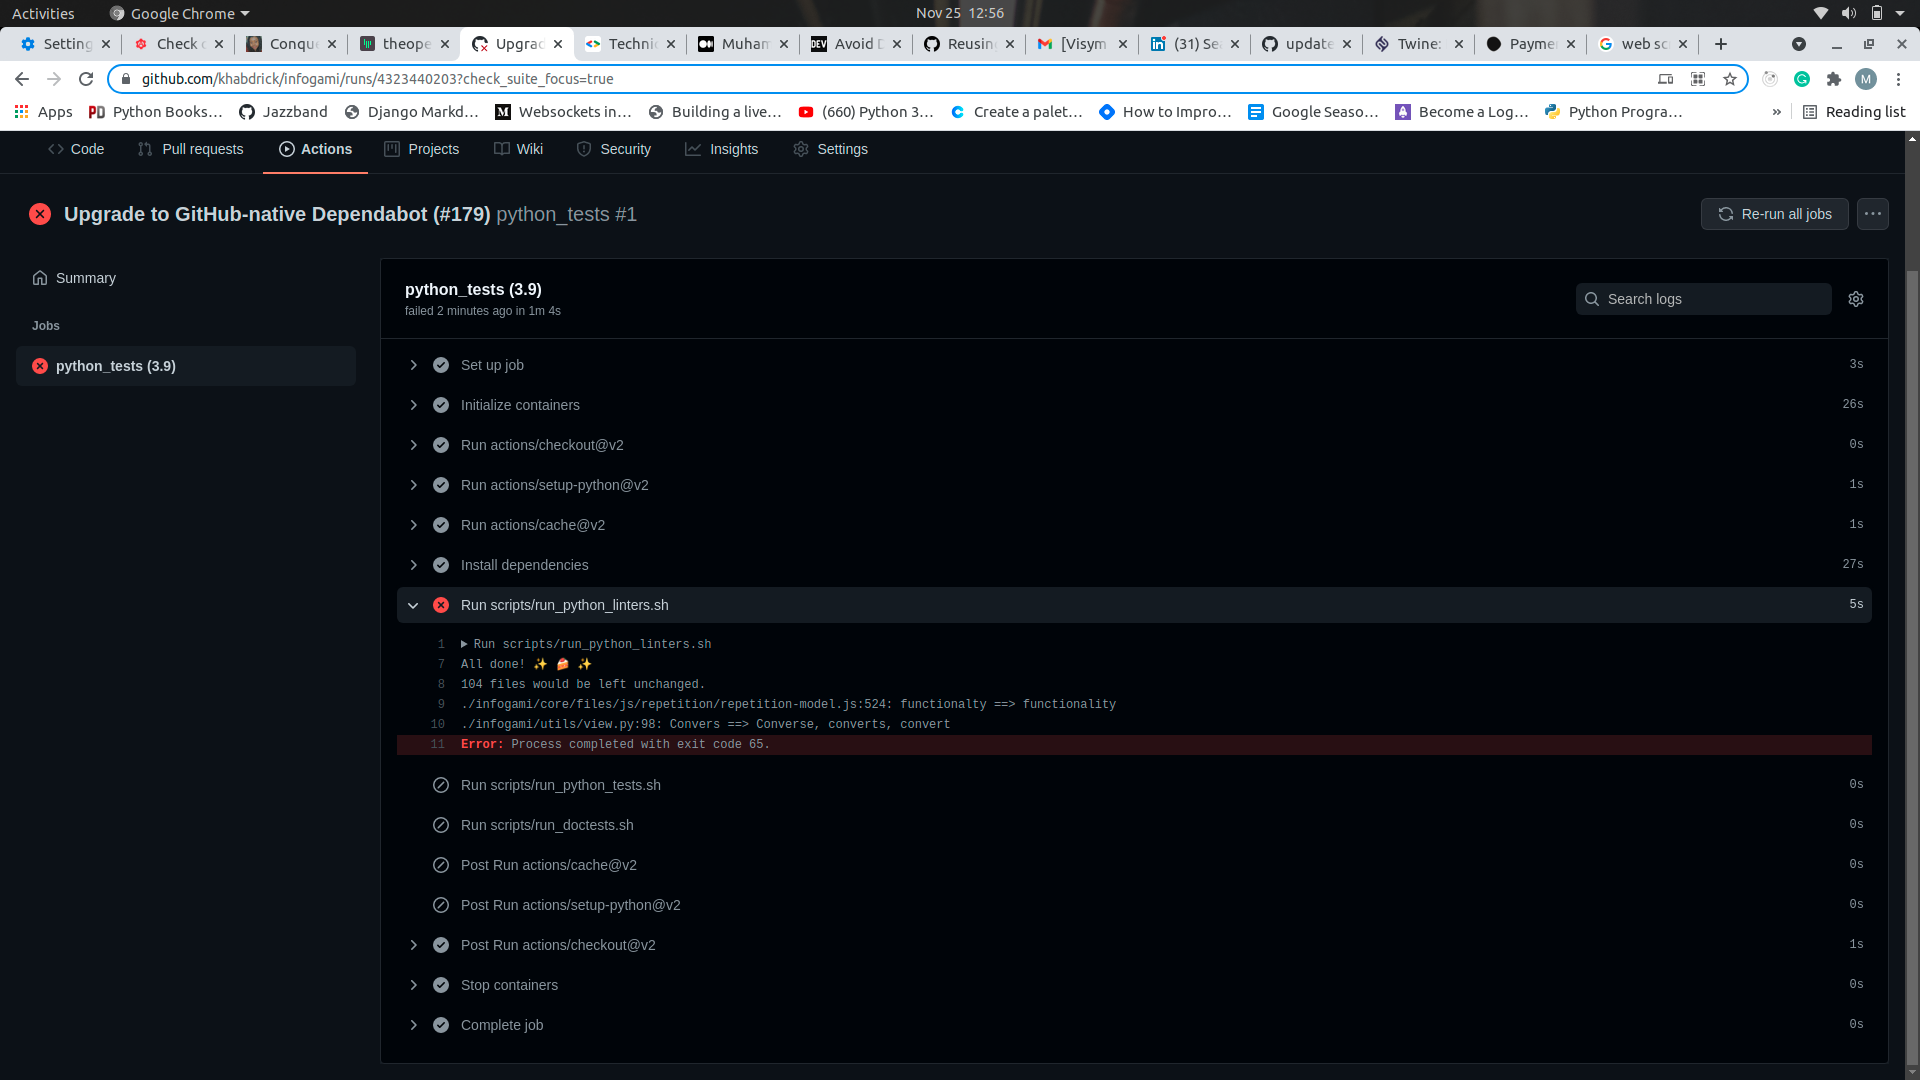Collapse the Run scripts/run_python_linters.sh step

[414, 605]
